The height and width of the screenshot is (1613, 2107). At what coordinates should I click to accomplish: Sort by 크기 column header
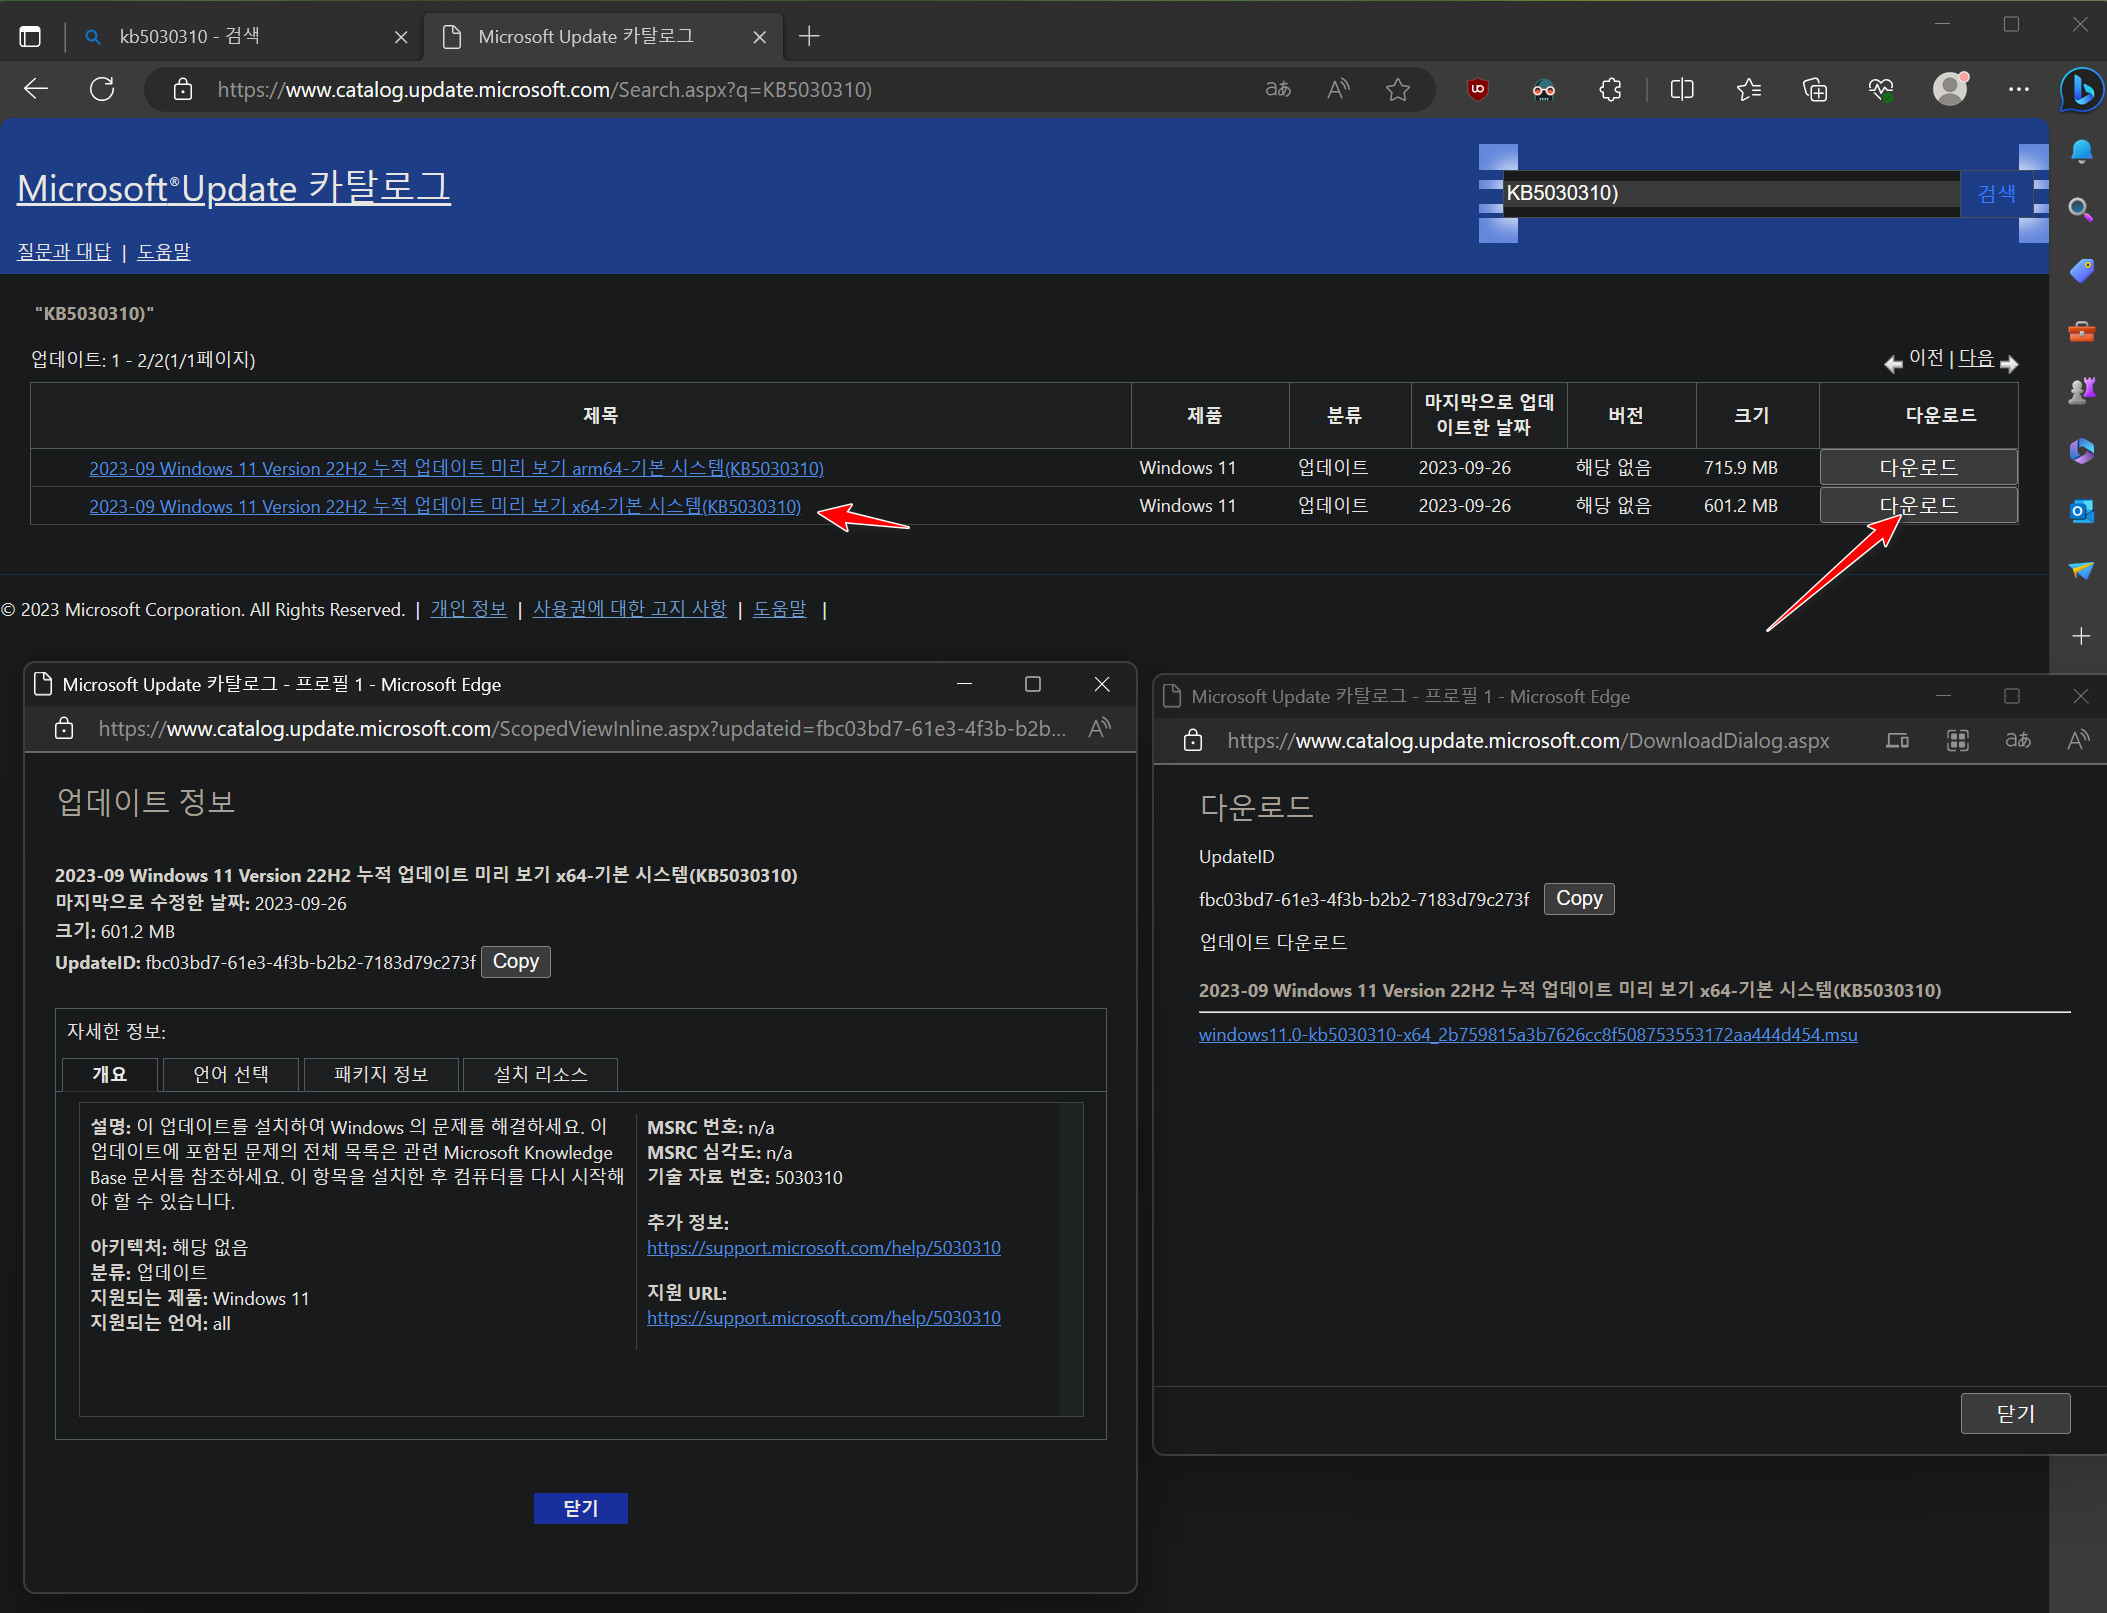point(1752,415)
